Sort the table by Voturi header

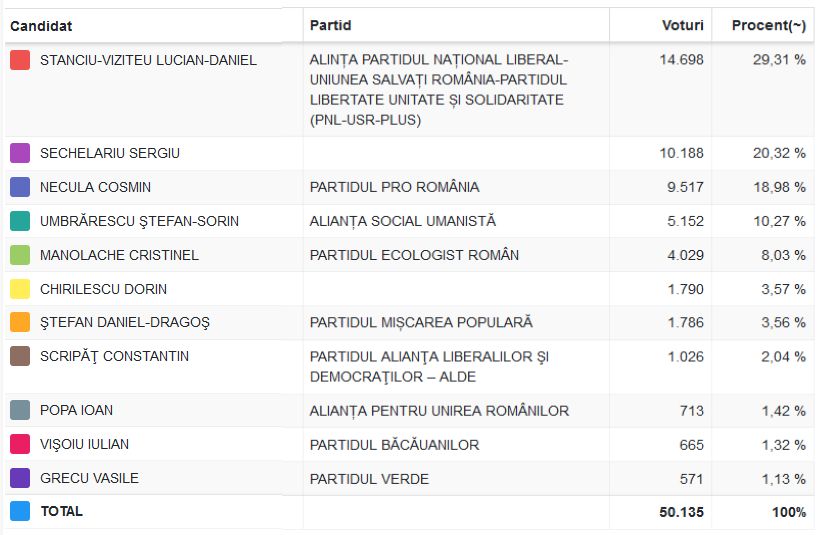682,25
